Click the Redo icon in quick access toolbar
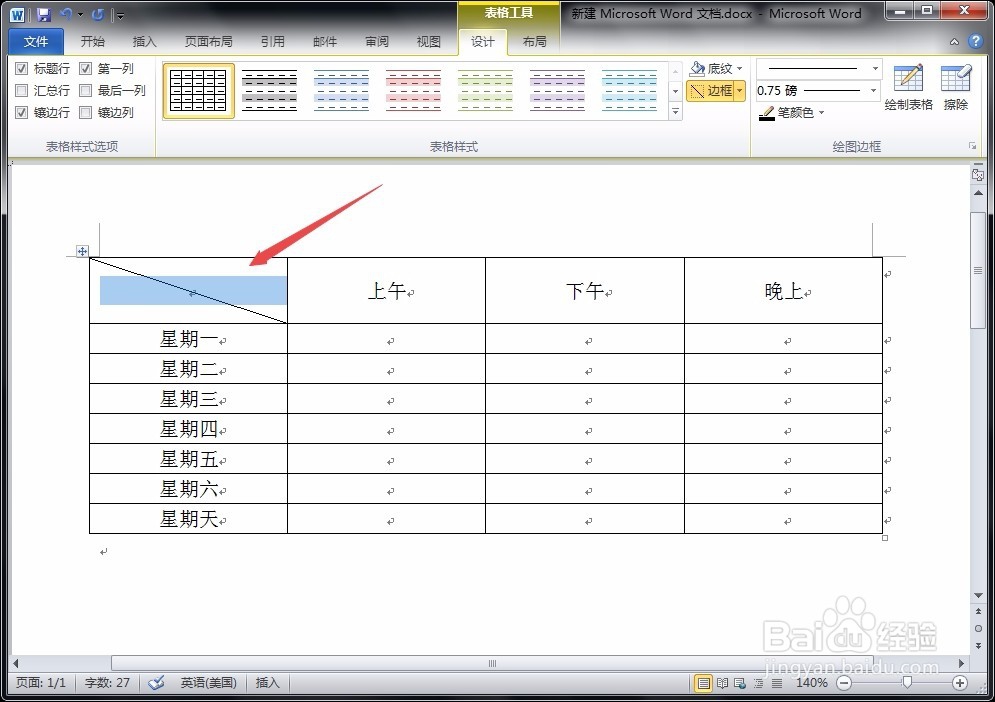This screenshot has height=702, width=995. point(98,14)
